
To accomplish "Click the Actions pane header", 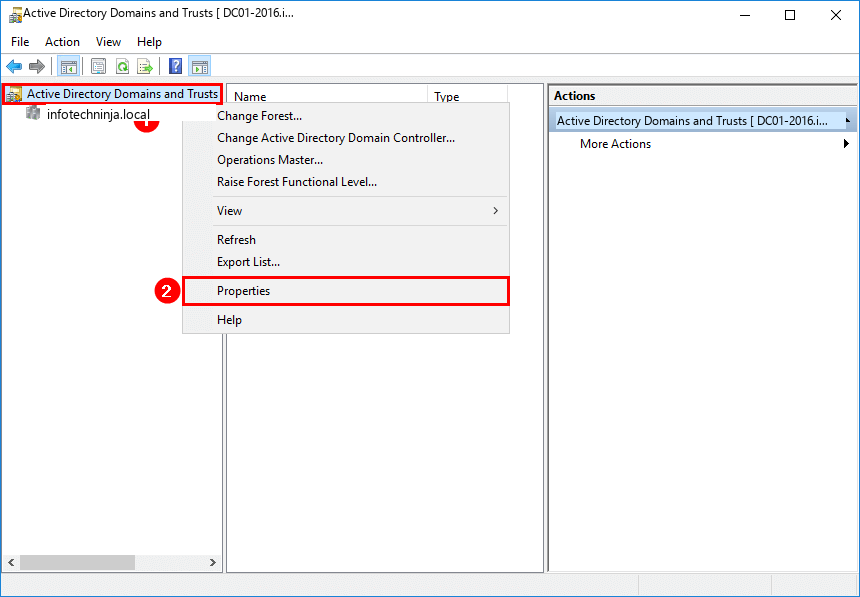I will (702, 95).
